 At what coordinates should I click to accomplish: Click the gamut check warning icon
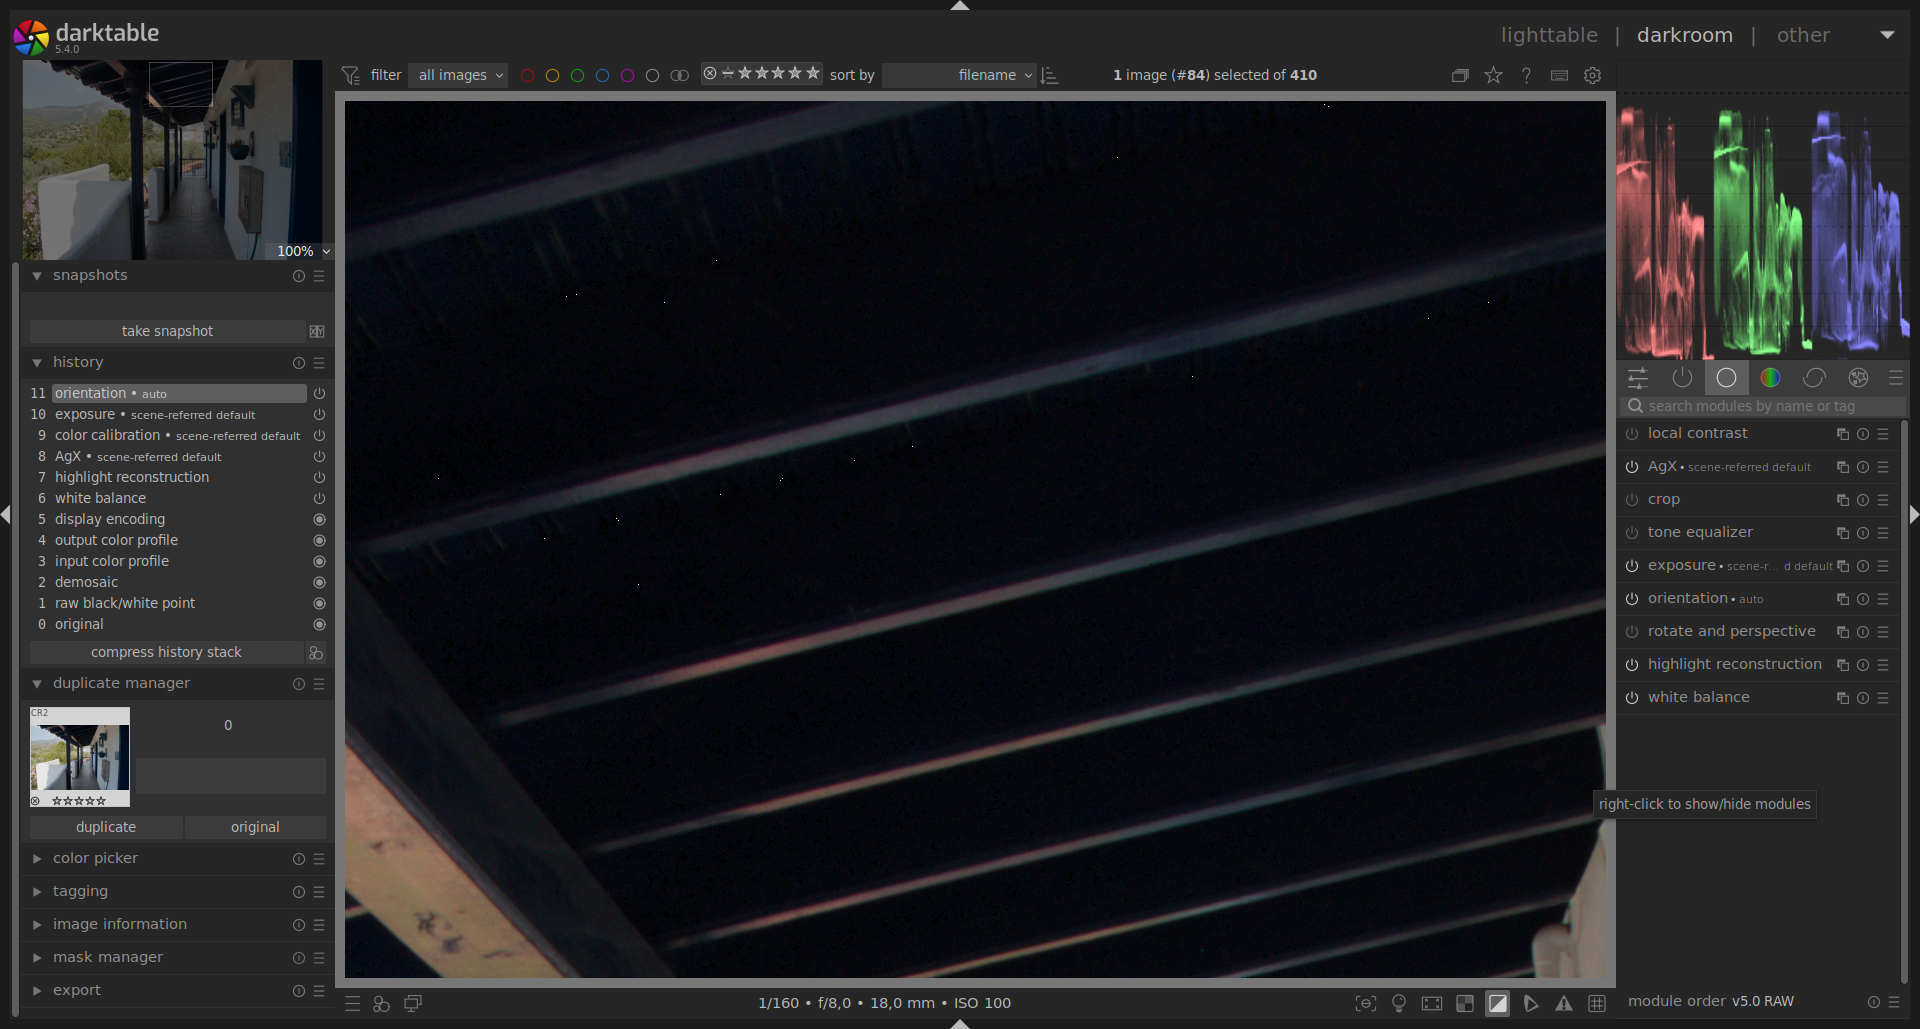1563,1003
